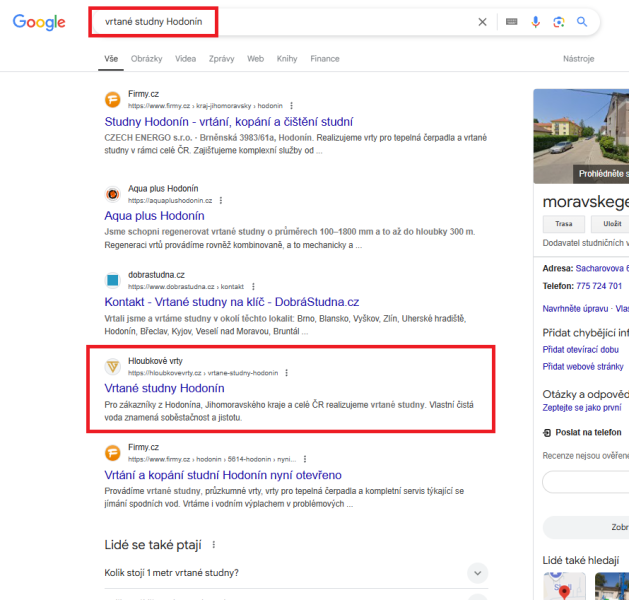Image resolution: width=629 pixels, height=600 pixels.
Task: Click the www.dobrastudna.cz › kontakt URL
Action: click(x=186, y=286)
